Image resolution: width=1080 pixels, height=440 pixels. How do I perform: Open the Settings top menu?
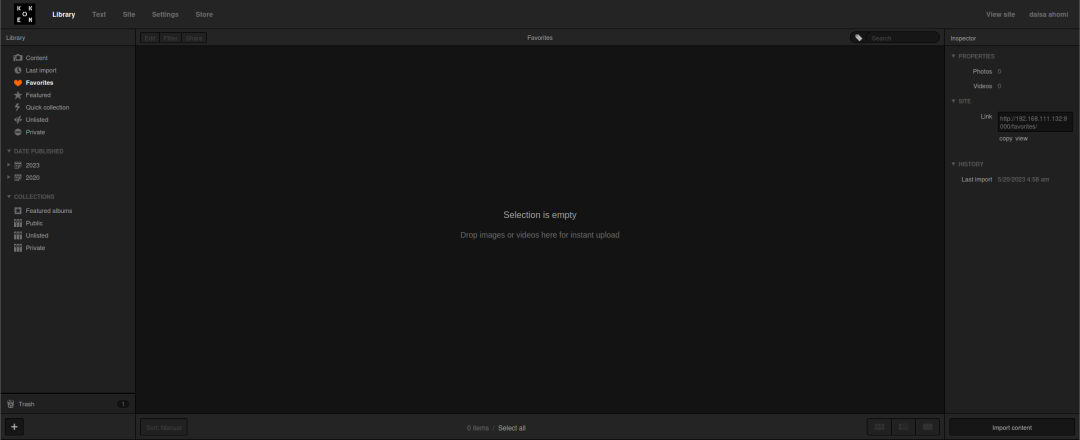pyautogui.click(x=165, y=14)
